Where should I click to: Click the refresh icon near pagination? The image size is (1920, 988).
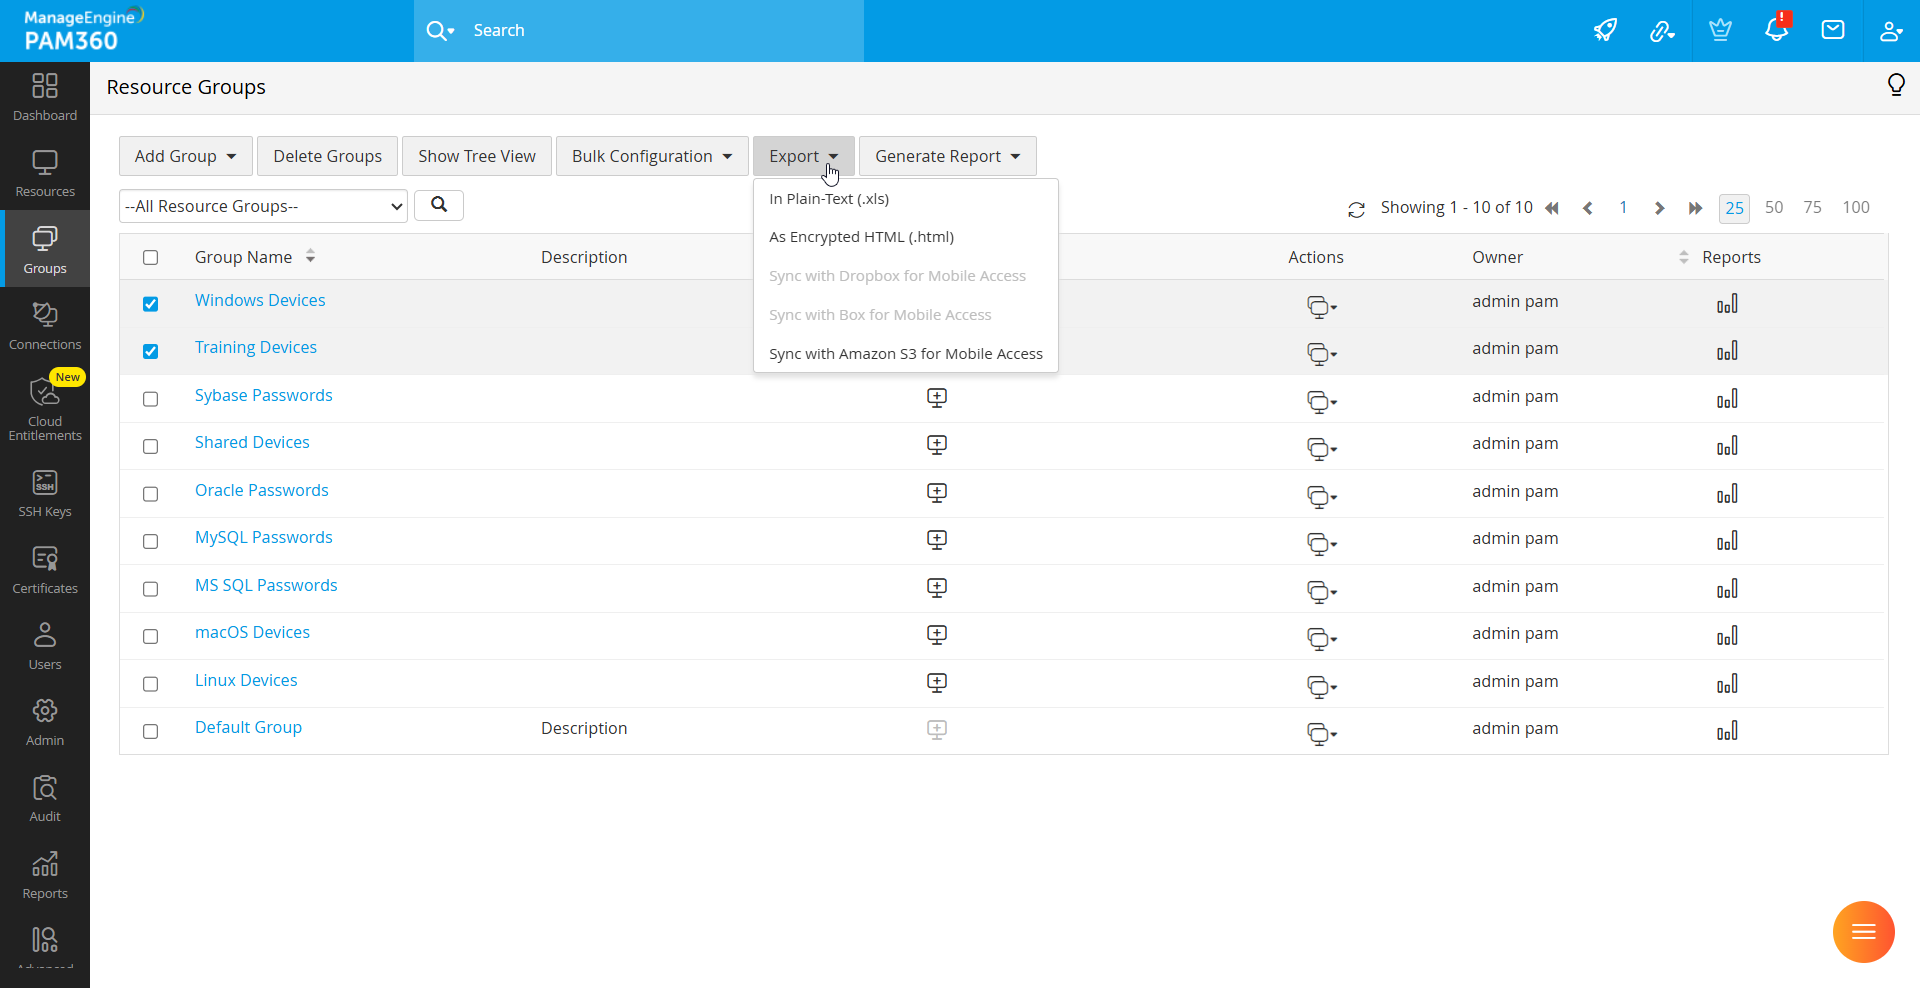[1357, 209]
